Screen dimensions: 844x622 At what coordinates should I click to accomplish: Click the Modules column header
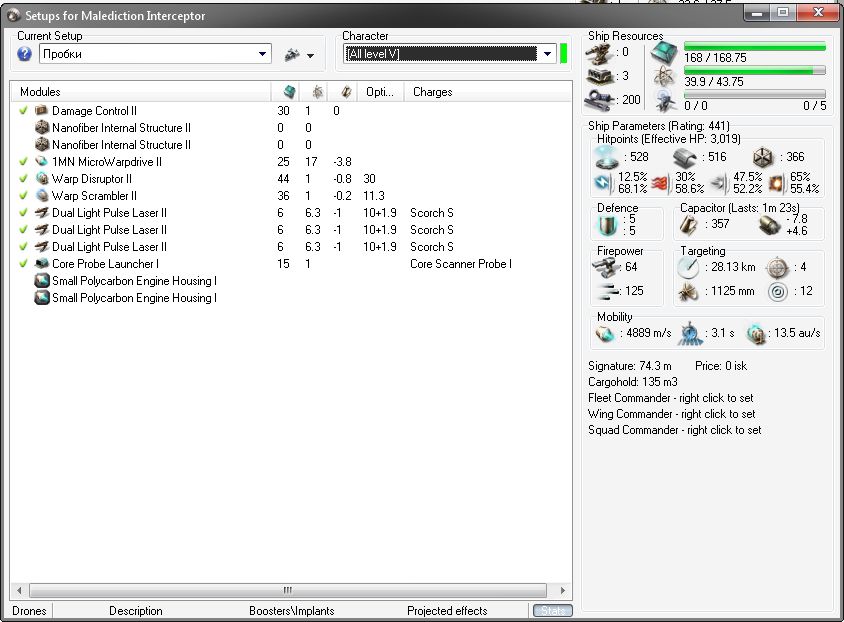point(141,92)
